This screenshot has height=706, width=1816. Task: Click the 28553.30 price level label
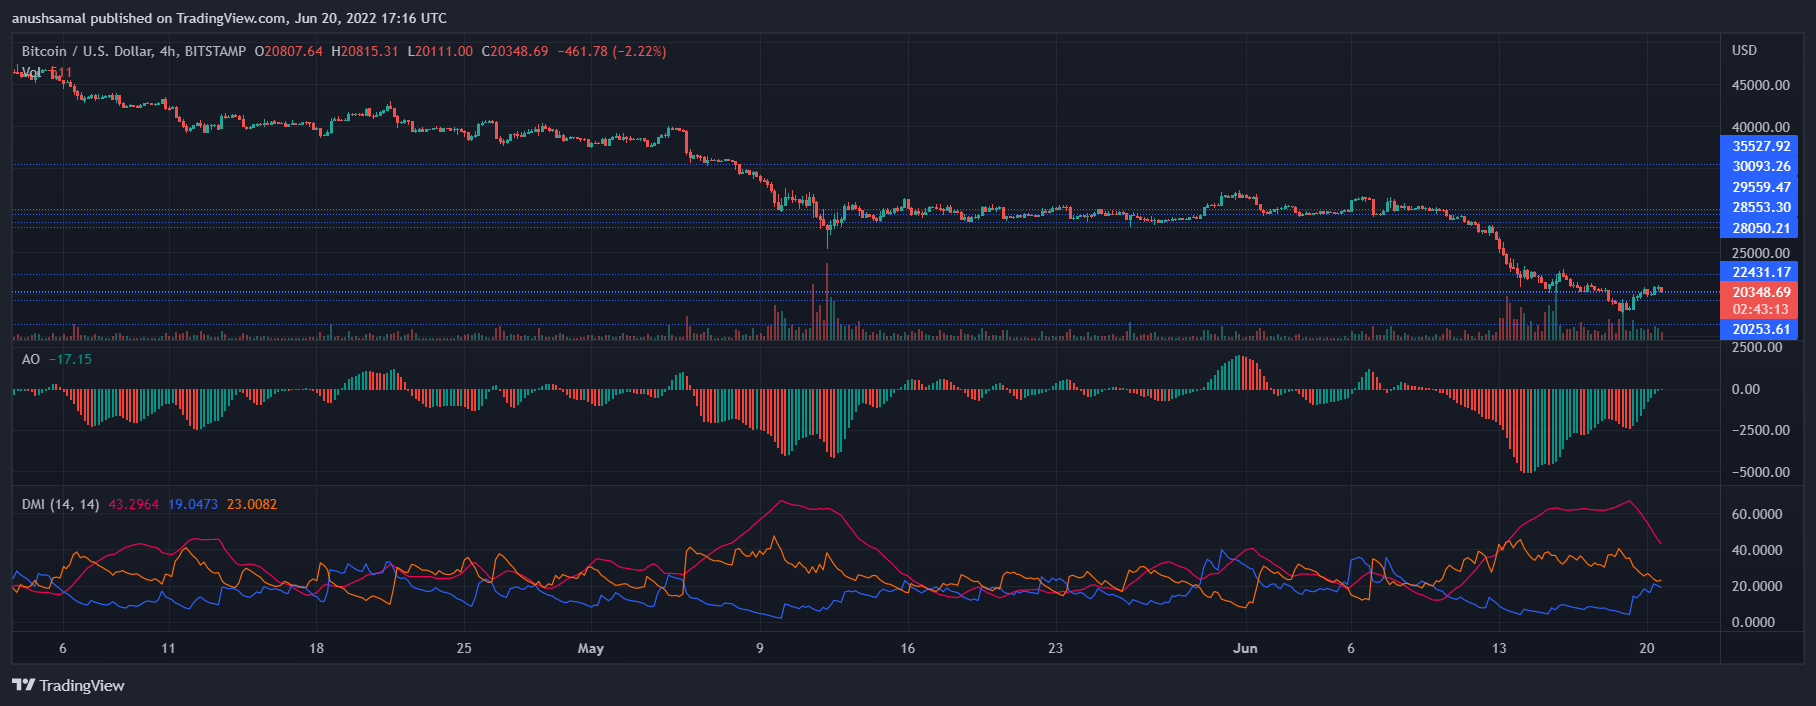[x=1759, y=207]
